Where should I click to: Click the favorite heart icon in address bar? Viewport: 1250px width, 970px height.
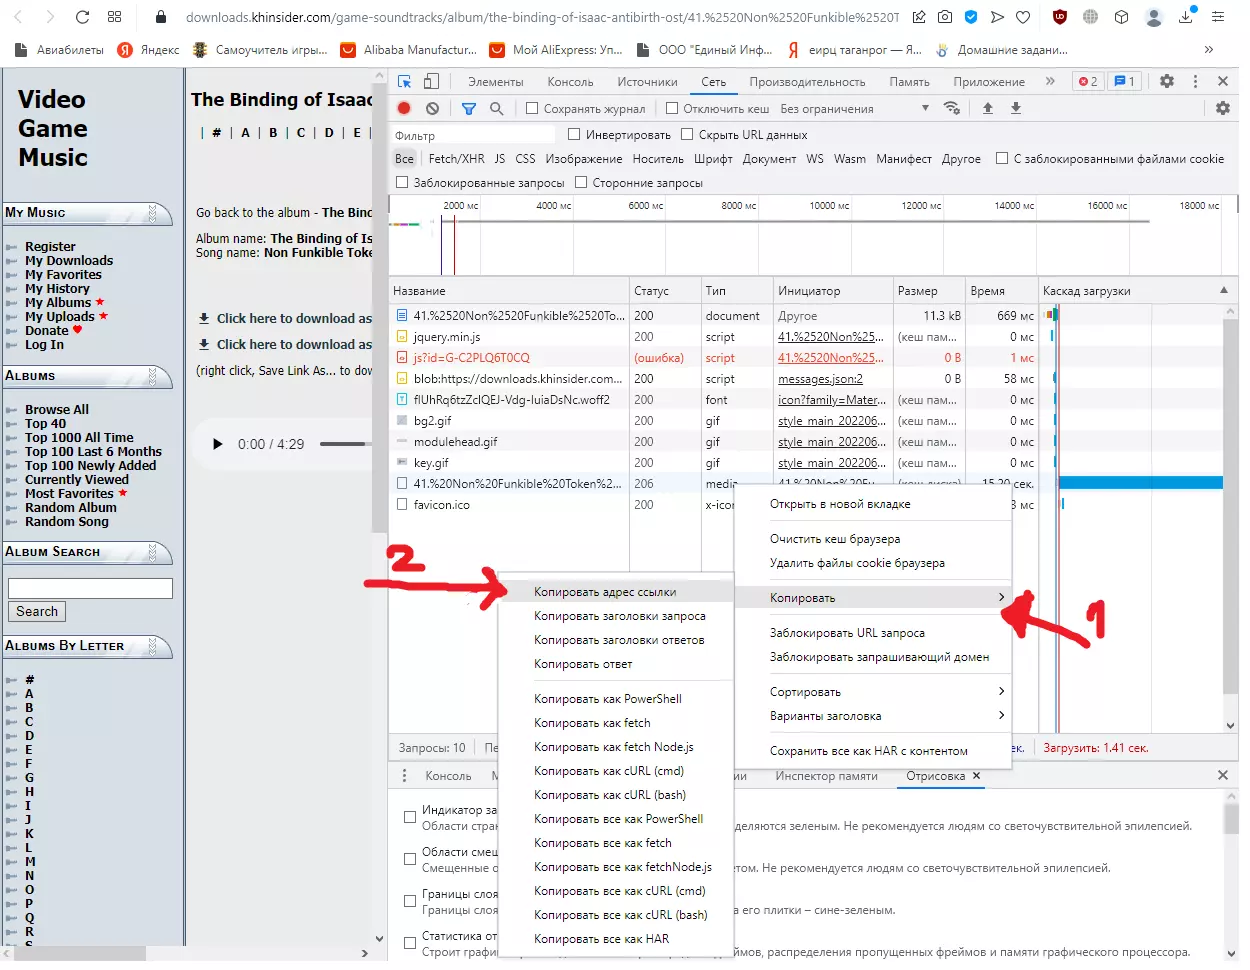pos(1023,17)
